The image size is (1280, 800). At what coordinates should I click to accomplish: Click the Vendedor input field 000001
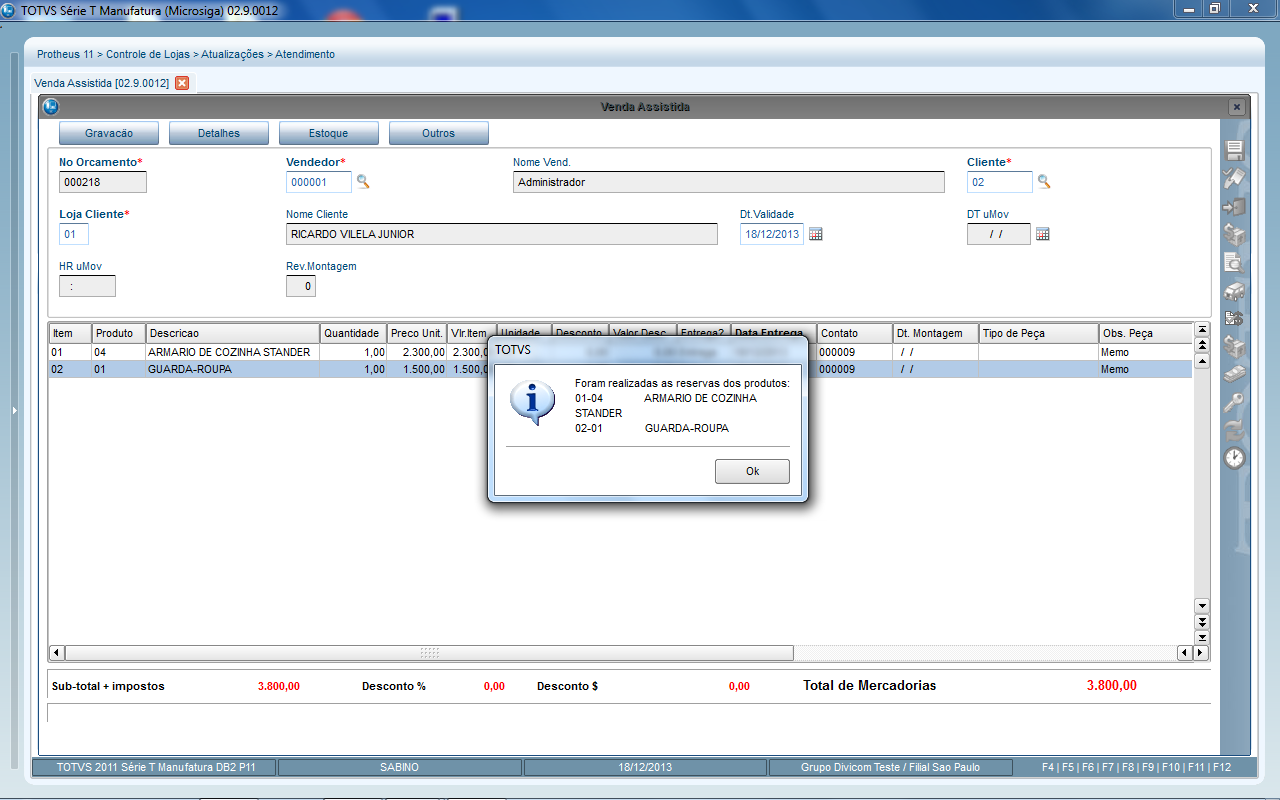click(319, 182)
